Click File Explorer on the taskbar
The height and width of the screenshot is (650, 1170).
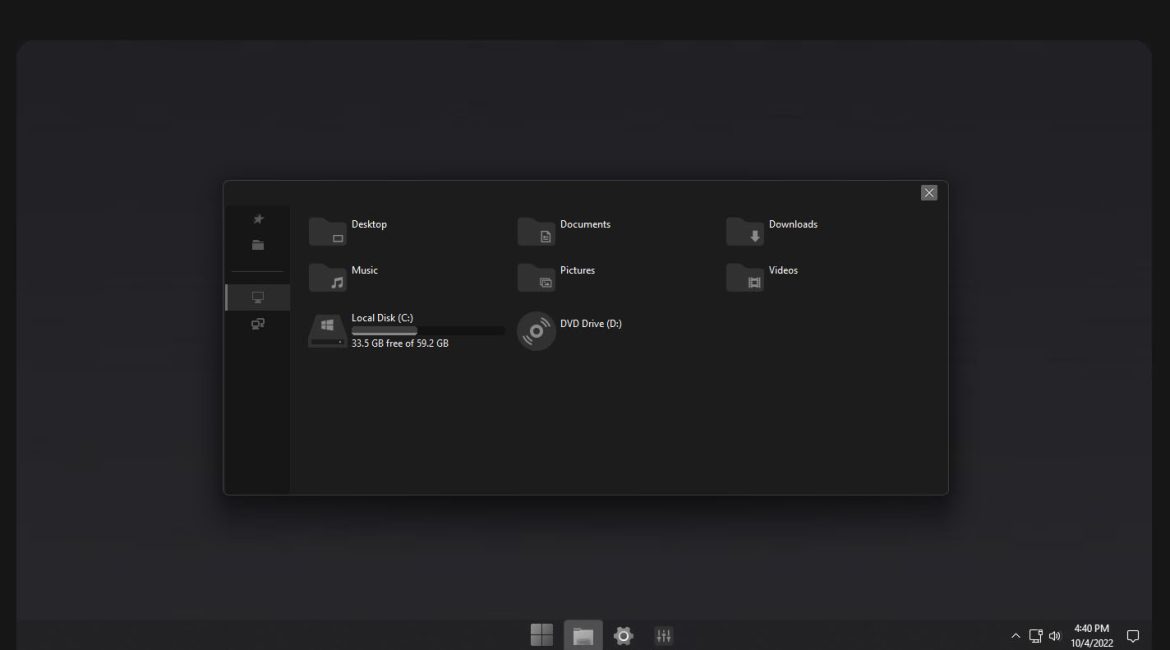point(583,635)
